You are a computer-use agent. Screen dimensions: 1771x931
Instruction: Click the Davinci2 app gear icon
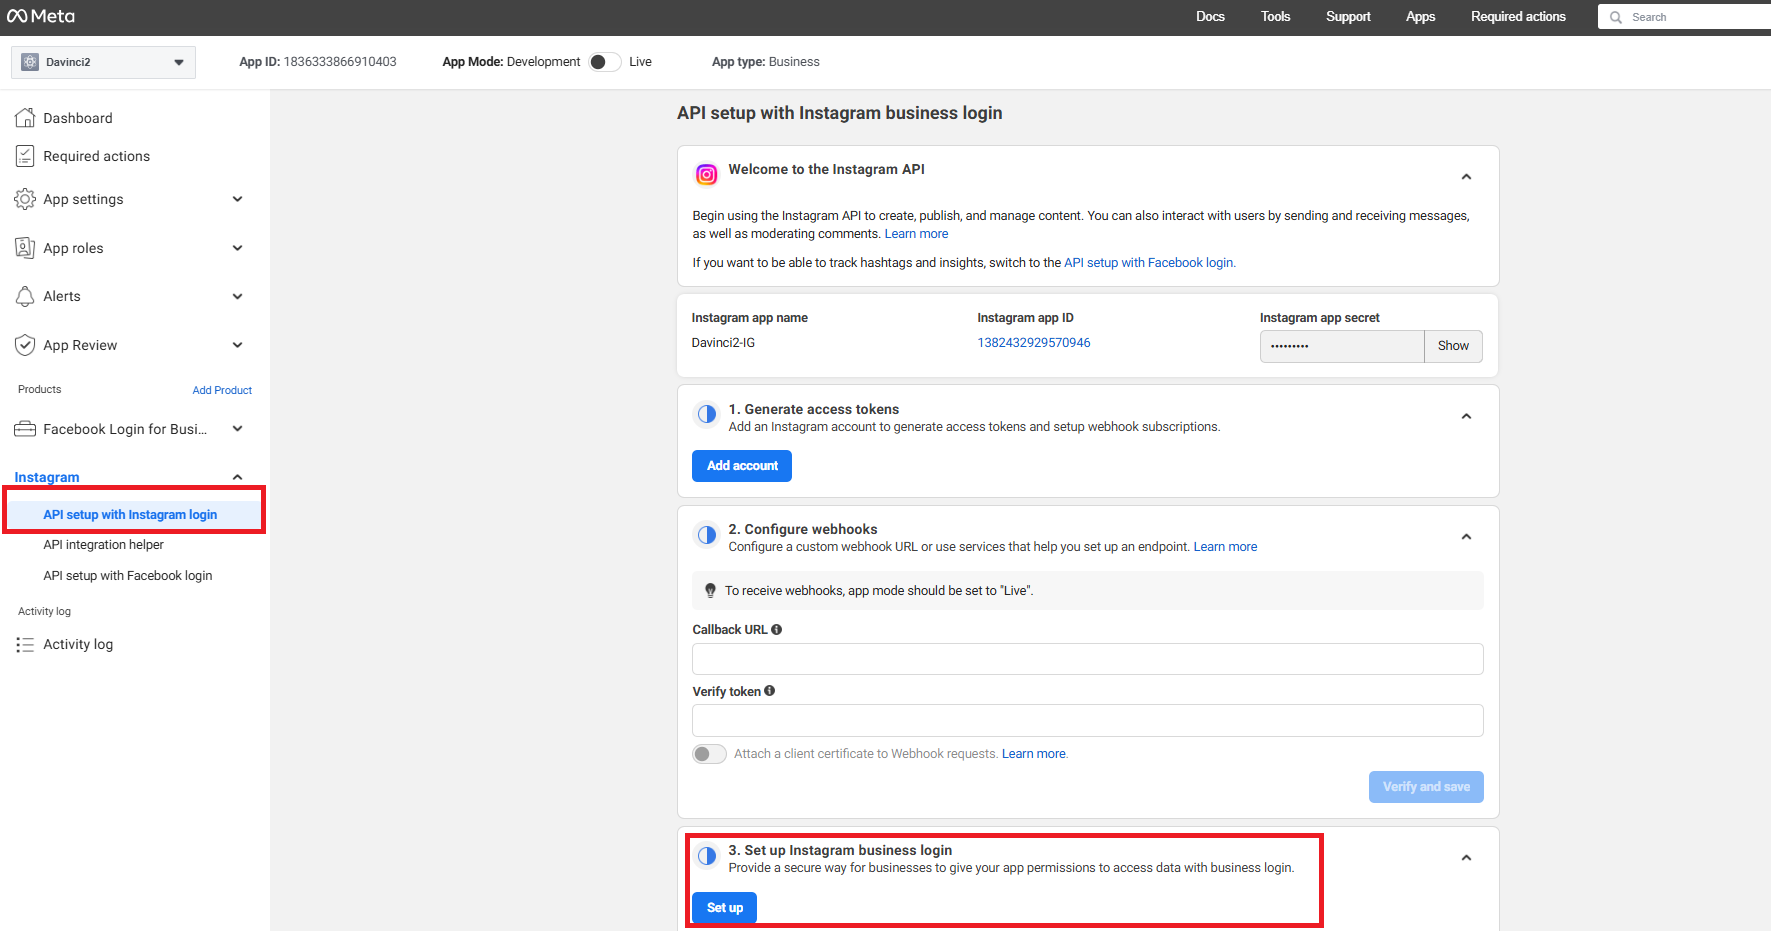(30, 62)
